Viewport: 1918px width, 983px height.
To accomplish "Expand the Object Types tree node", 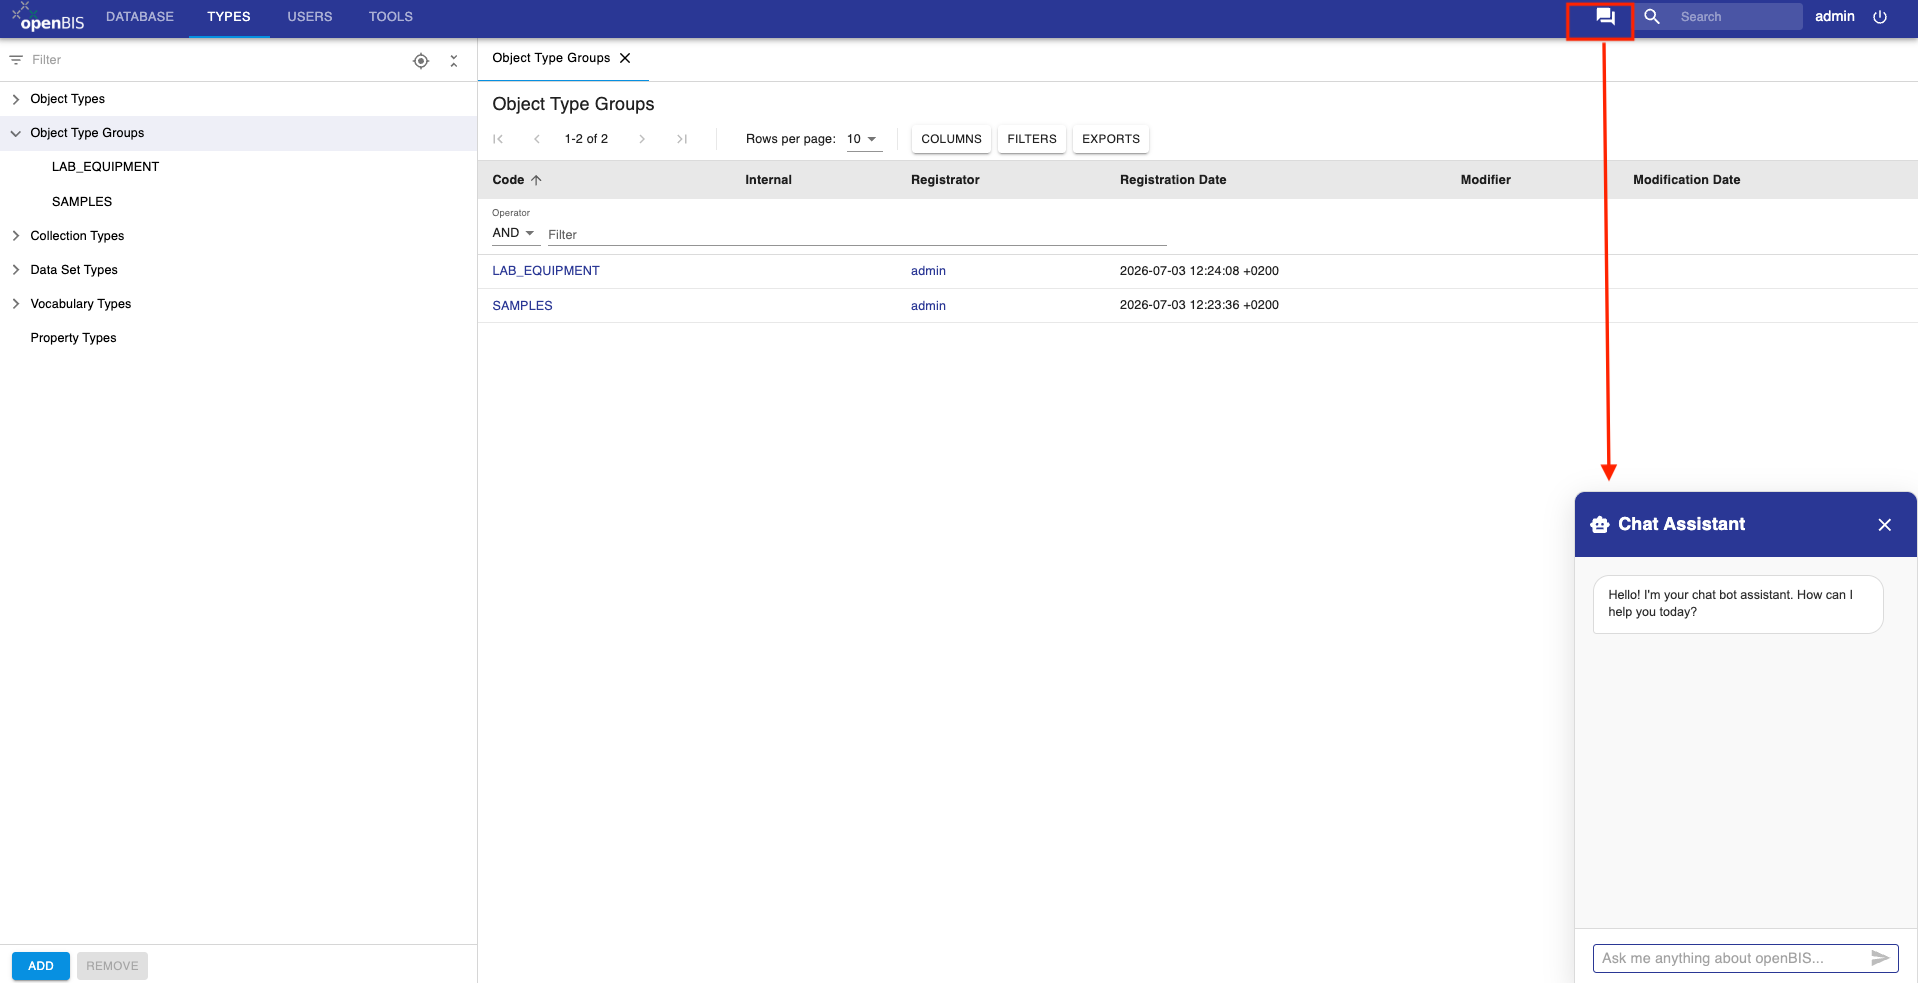I will pyautogui.click(x=16, y=99).
